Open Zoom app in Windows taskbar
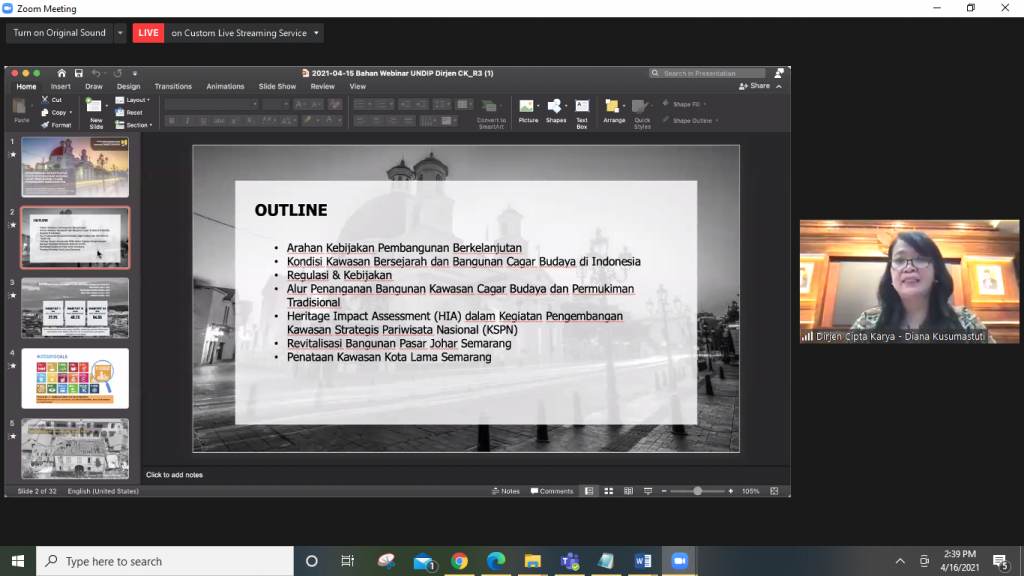The width and height of the screenshot is (1024, 576). pos(681,561)
